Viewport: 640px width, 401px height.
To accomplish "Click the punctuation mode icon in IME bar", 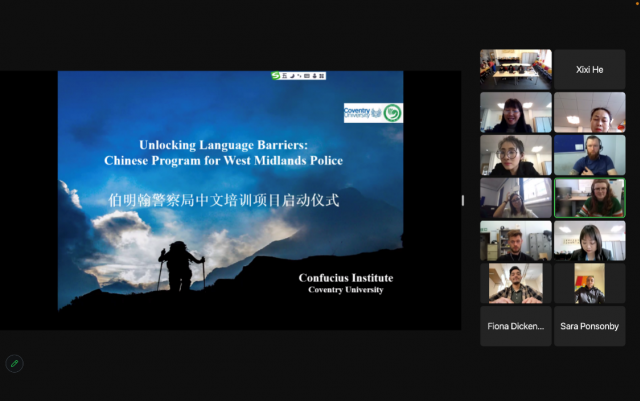I will pyautogui.click(x=299, y=76).
